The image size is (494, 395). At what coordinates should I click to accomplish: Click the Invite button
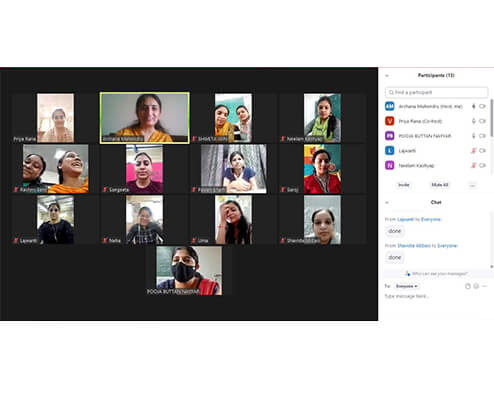[404, 185]
